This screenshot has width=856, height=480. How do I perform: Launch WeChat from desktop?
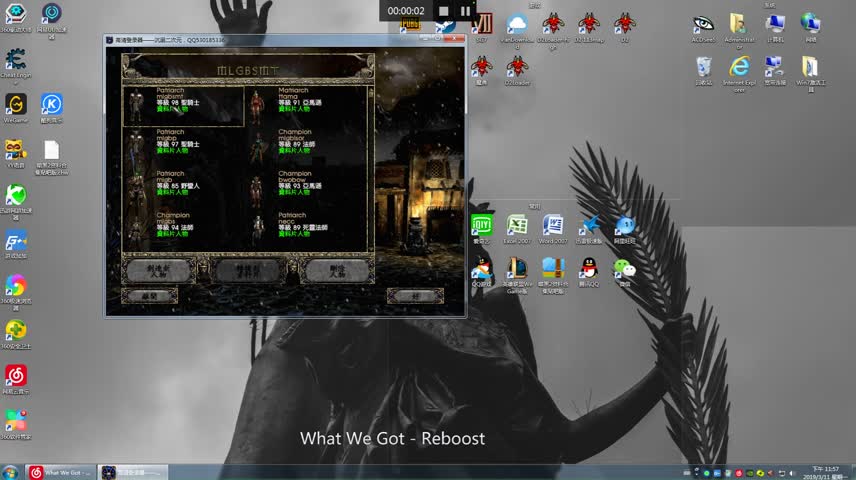625,272
